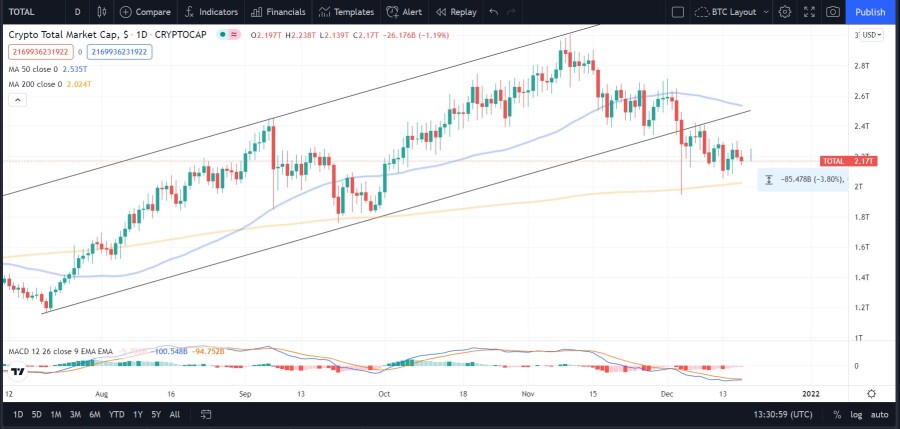Open chart settings gear in top toolbar
Viewport: 900px width, 429px height.
coord(785,11)
